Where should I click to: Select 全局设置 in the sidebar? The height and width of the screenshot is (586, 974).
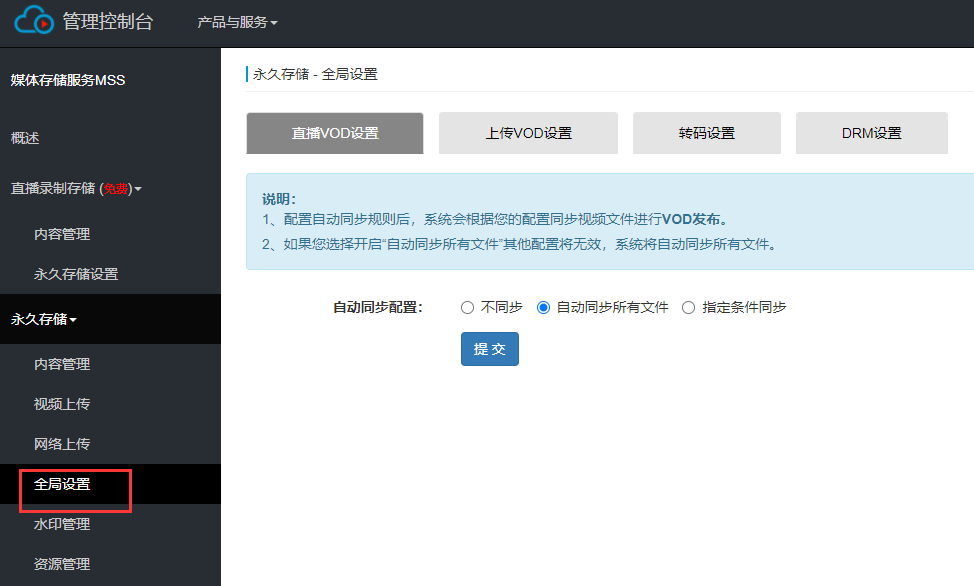click(x=62, y=484)
